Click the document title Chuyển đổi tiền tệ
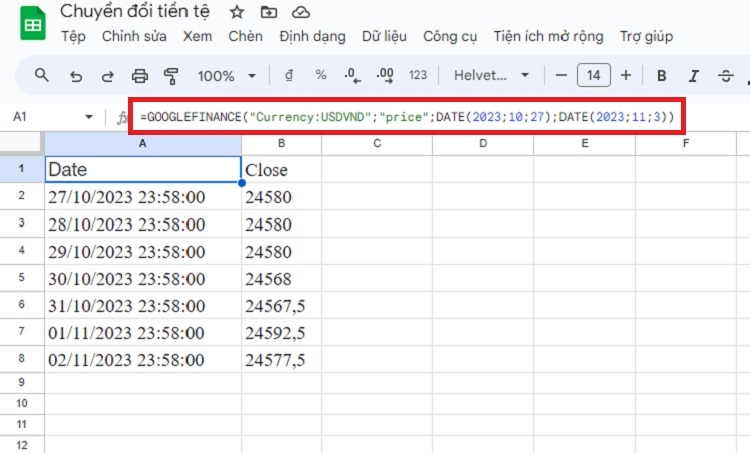 (135, 11)
